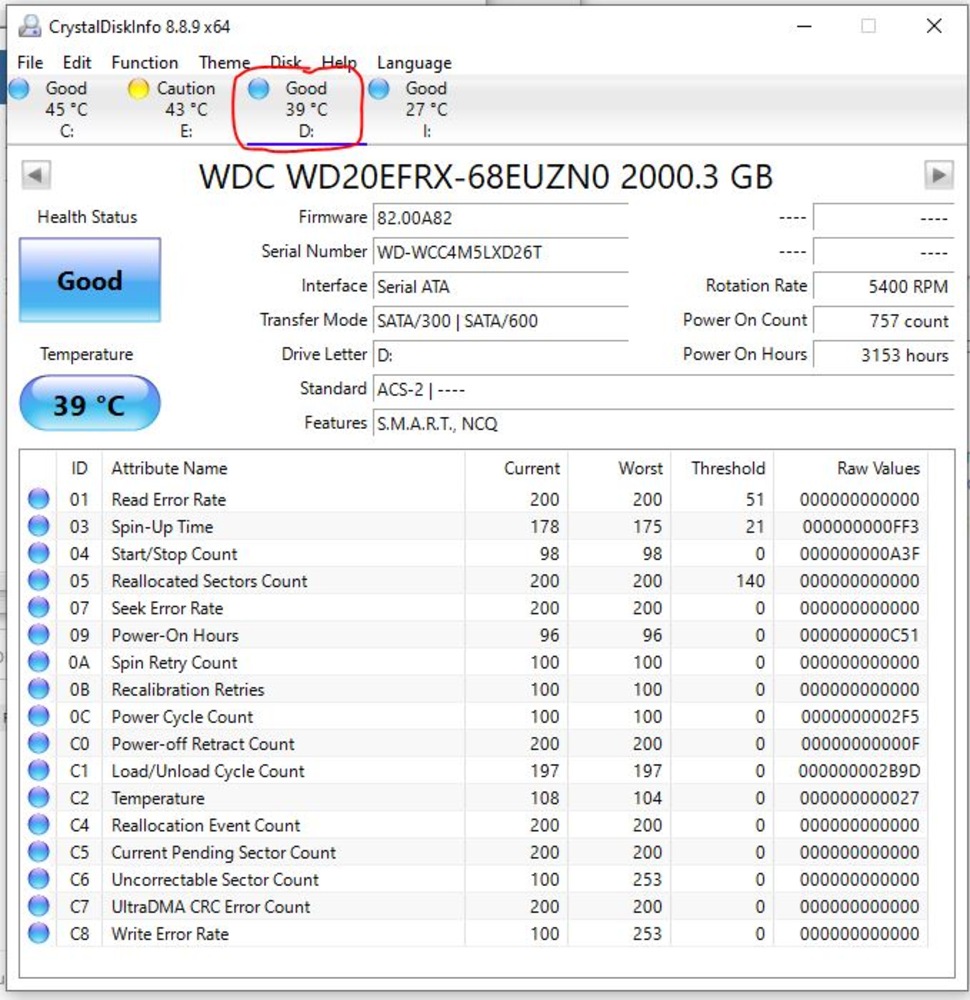Select the yellow Caution E: drive orb

pyautogui.click(x=139, y=89)
